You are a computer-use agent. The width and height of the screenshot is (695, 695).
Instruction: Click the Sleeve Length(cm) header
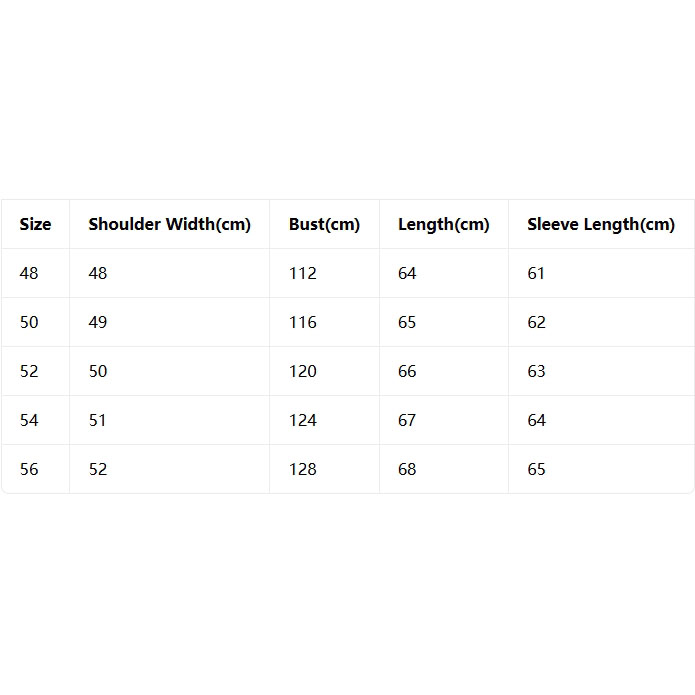(x=601, y=224)
